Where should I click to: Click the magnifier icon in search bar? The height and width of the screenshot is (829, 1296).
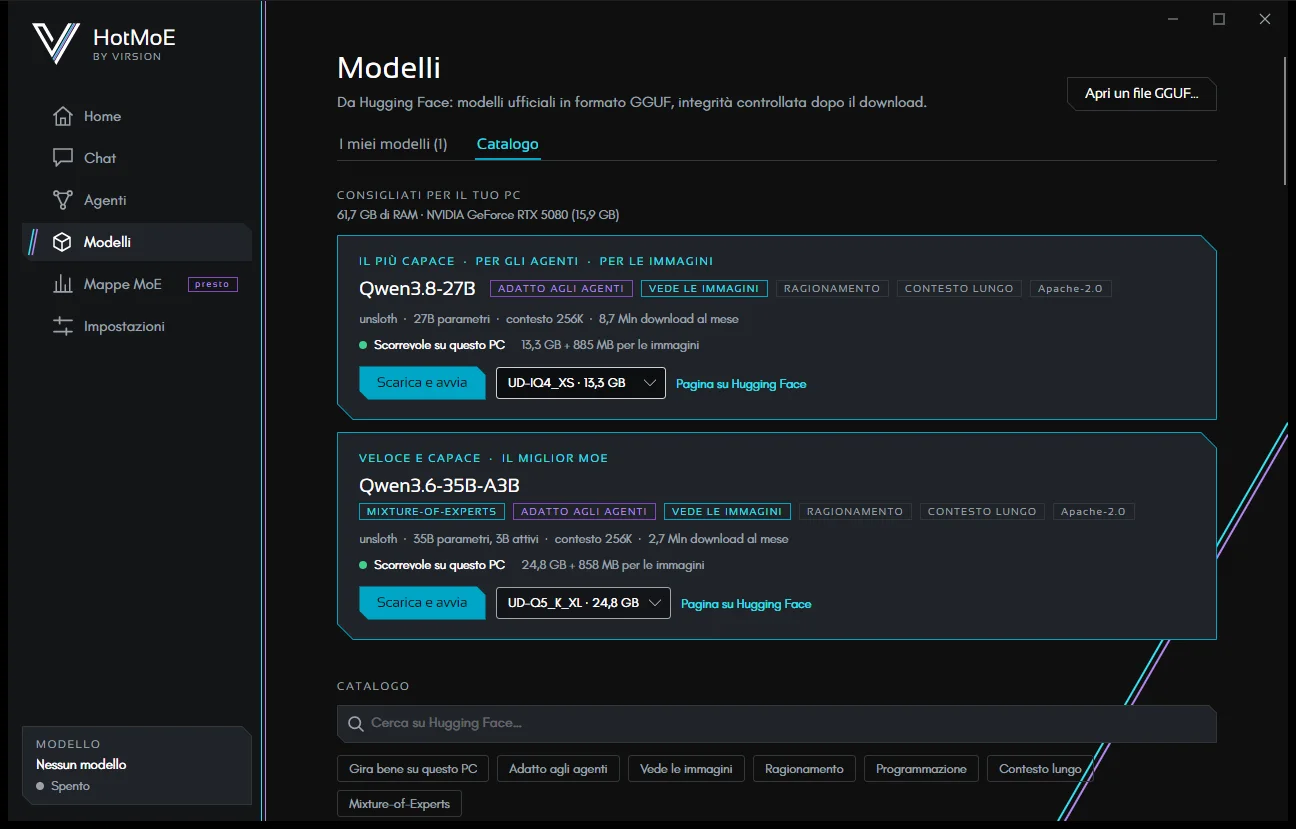tap(355, 723)
